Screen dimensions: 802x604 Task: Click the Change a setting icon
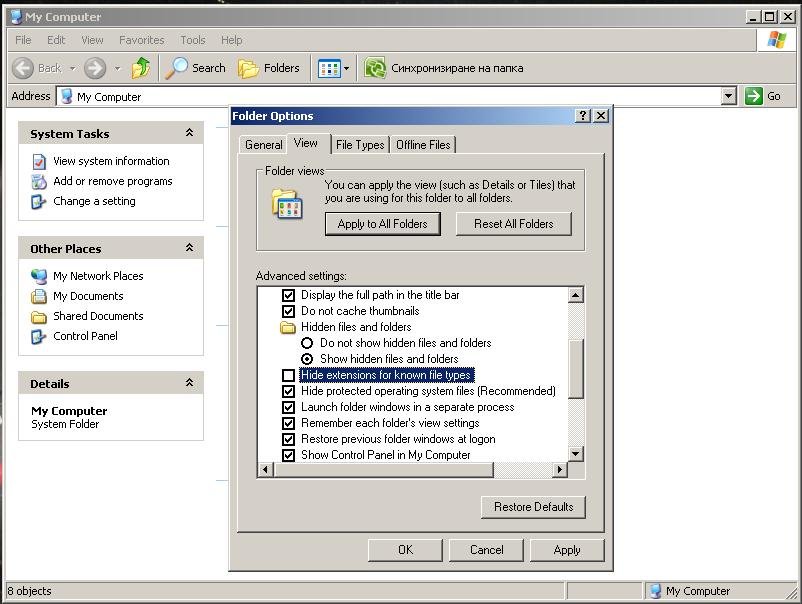[39, 202]
